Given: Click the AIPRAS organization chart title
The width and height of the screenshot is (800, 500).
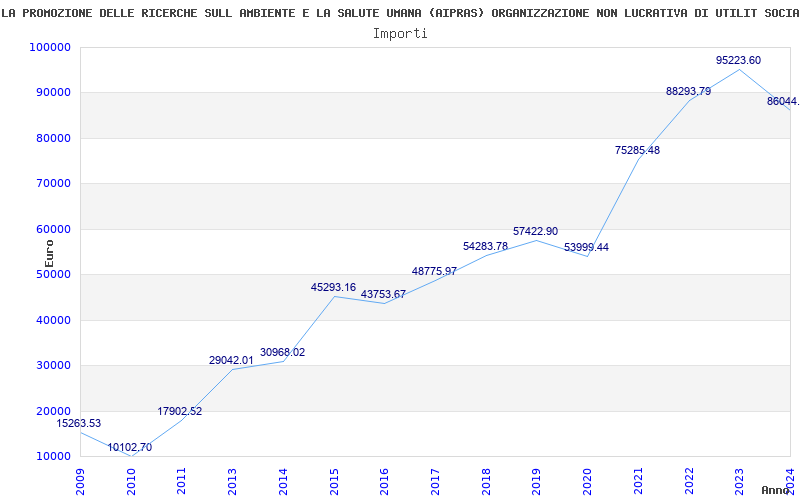Looking at the screenshot, I should 400,13.
